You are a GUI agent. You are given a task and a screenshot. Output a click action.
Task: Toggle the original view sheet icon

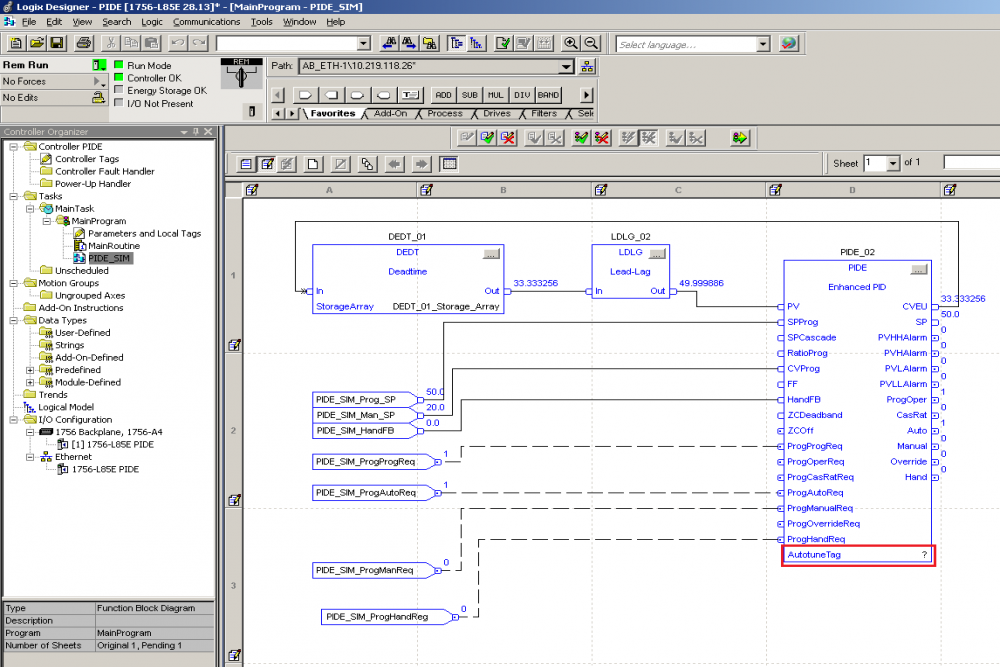pyautogui.click(x=246, y=164)
